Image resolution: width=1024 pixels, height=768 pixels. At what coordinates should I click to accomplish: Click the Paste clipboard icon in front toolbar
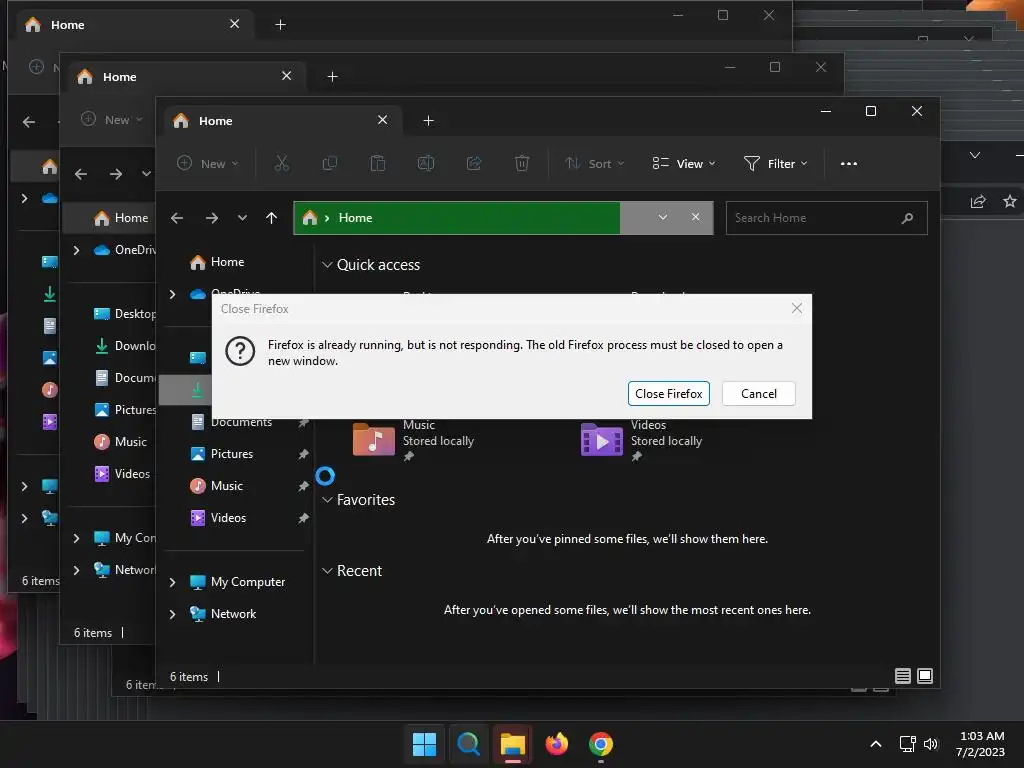[x=377, y=163]
